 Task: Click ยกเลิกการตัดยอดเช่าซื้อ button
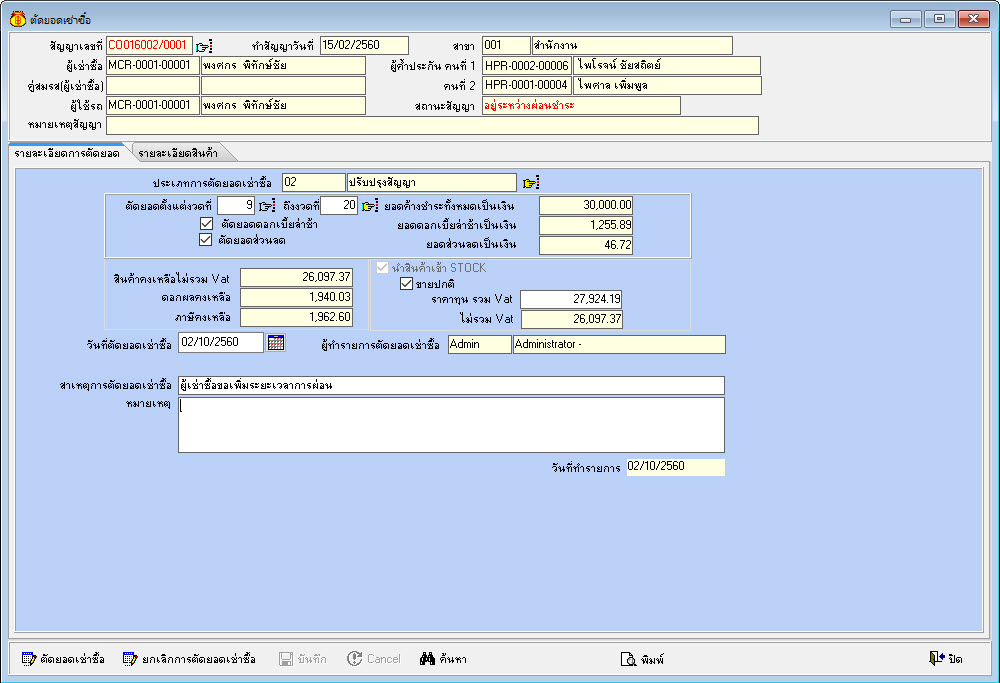pos(189,659)
